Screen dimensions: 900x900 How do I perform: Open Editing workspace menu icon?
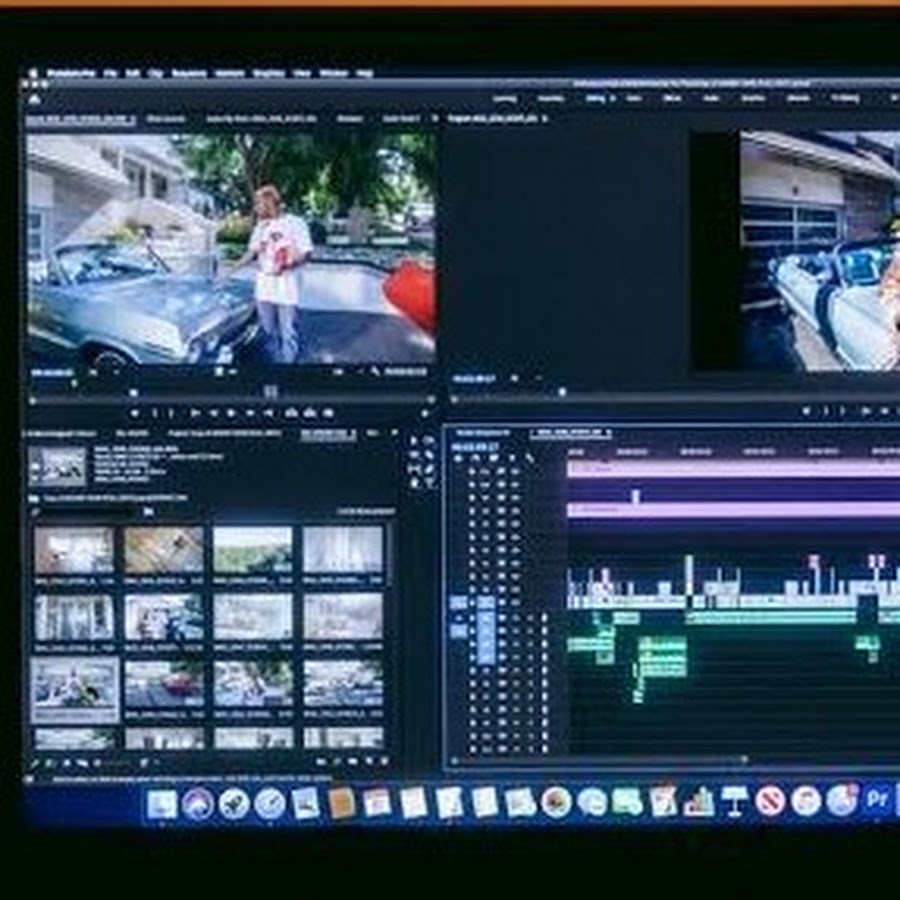612,98
